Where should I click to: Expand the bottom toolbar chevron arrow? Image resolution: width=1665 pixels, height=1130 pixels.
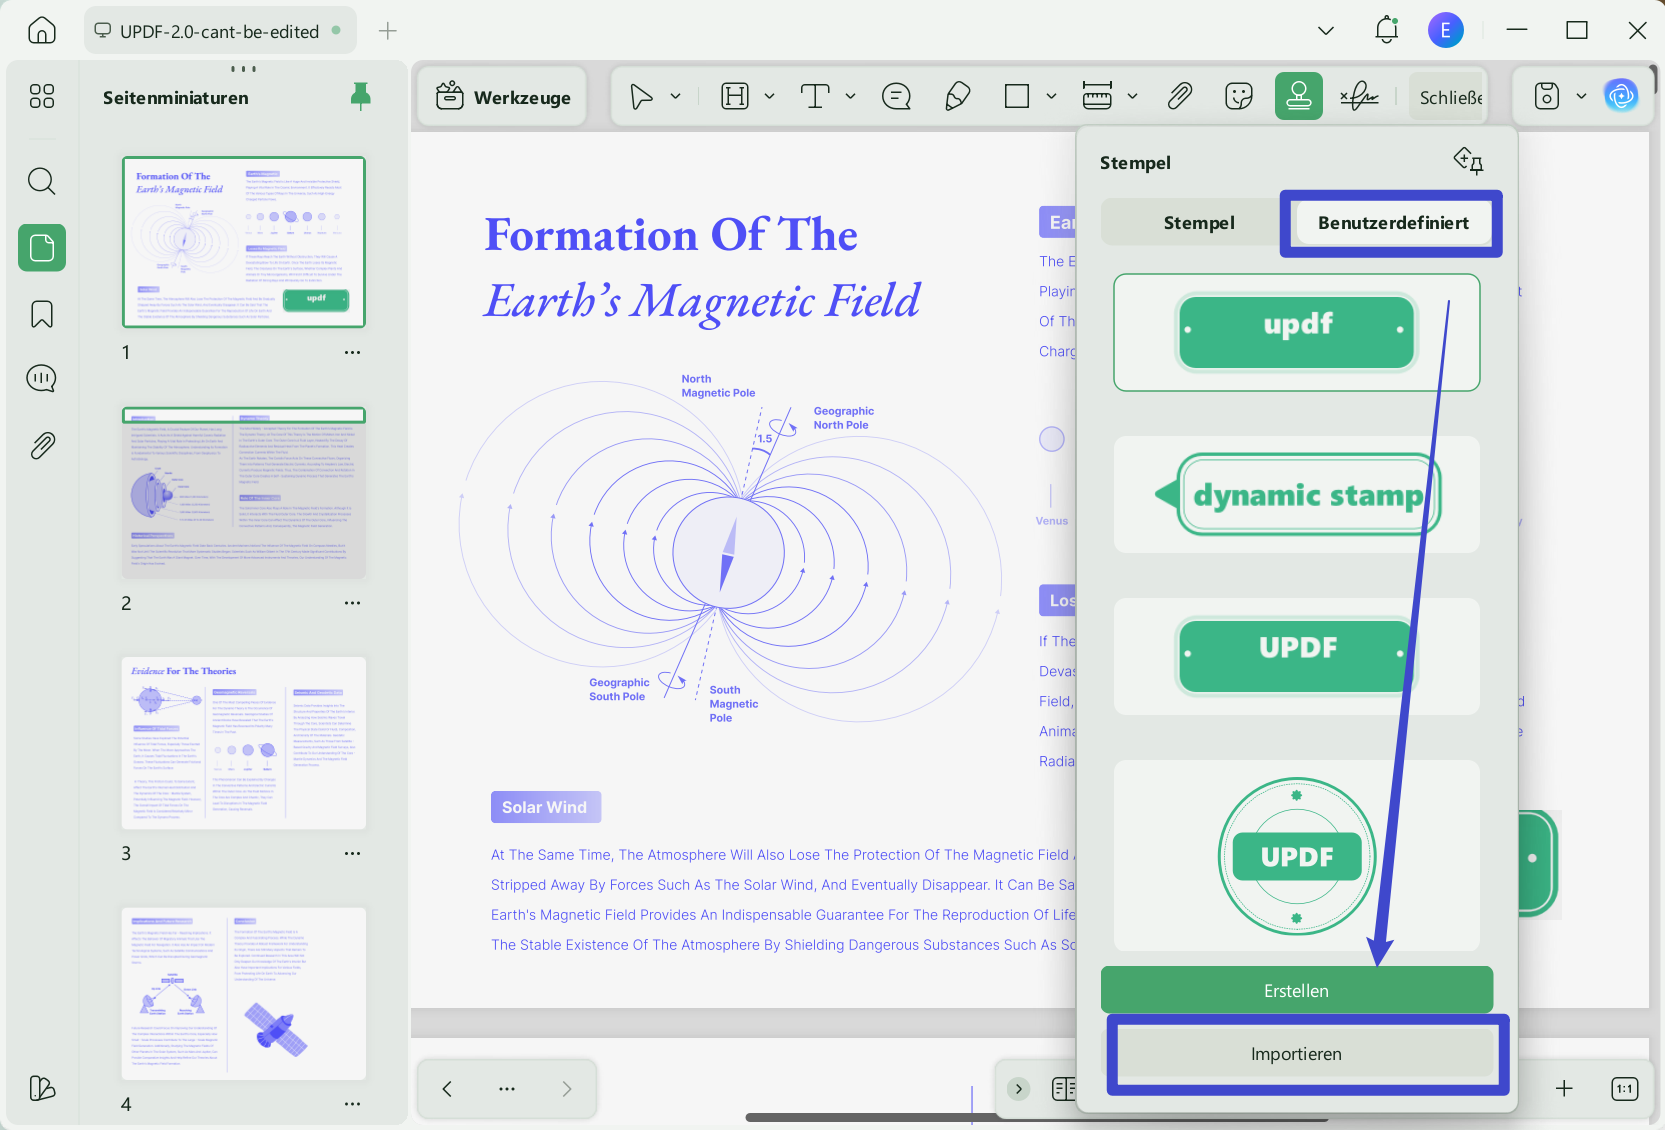coord(1018,1089)
